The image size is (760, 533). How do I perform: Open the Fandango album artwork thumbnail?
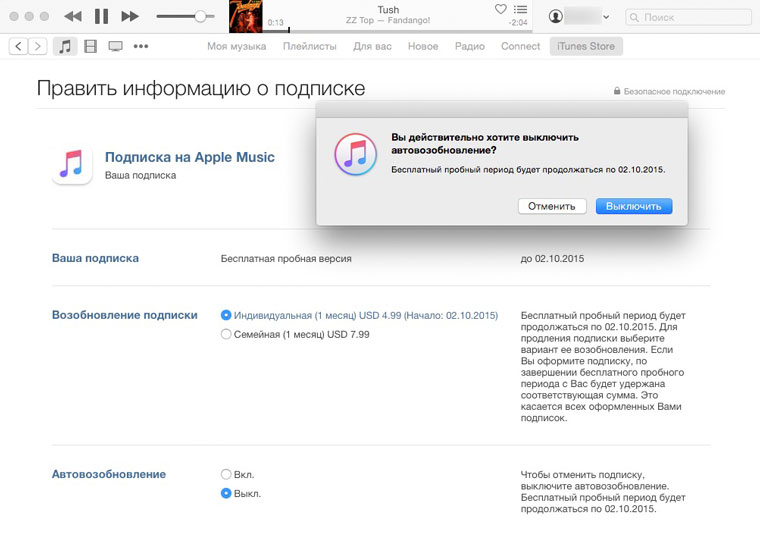click(x=246, y=16)
